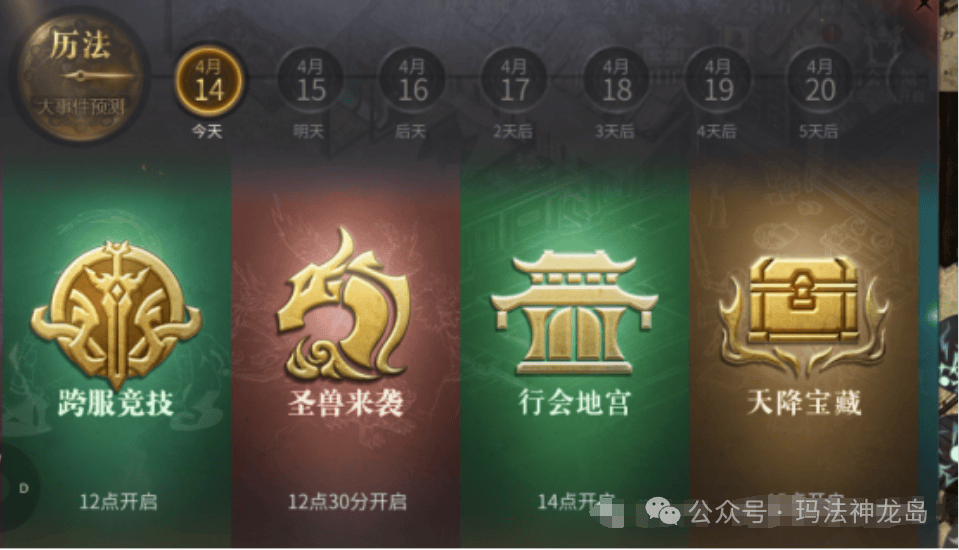Viewport: 959px width, 550px height.
Task: Open the 圣兽来袭 event title
Action: [x=346, y=403]
